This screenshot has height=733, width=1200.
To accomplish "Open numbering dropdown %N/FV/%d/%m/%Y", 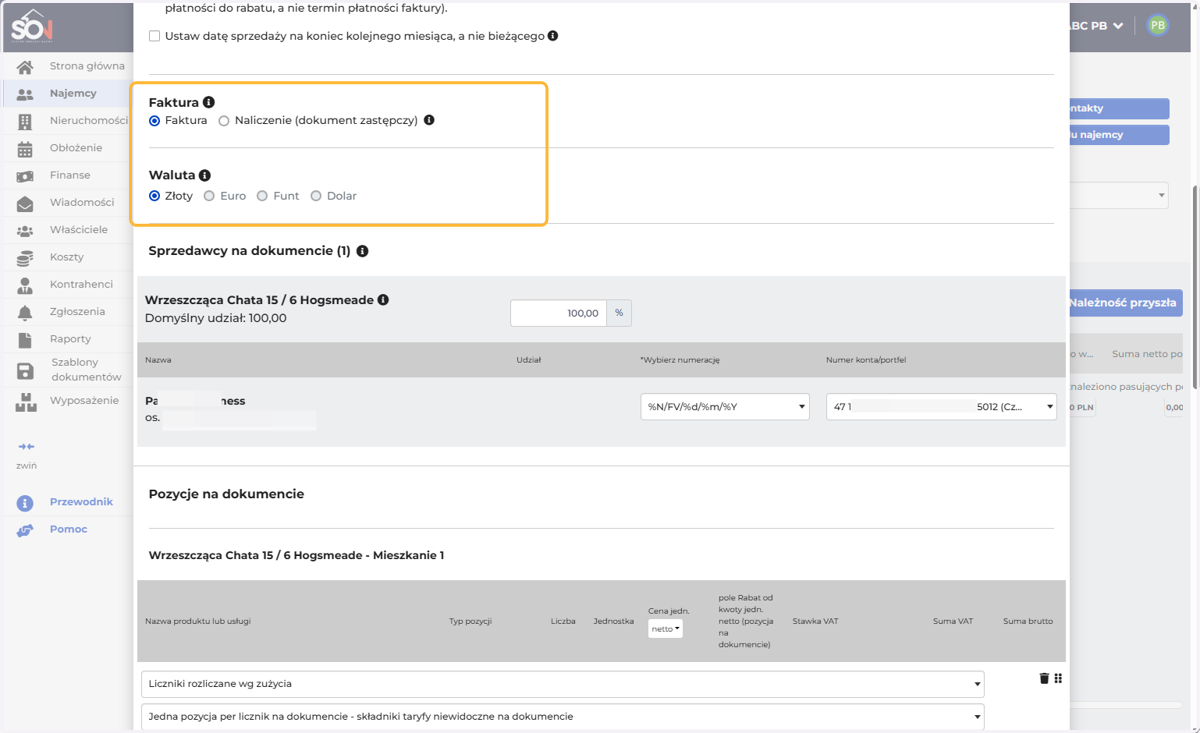I will 725,407.
